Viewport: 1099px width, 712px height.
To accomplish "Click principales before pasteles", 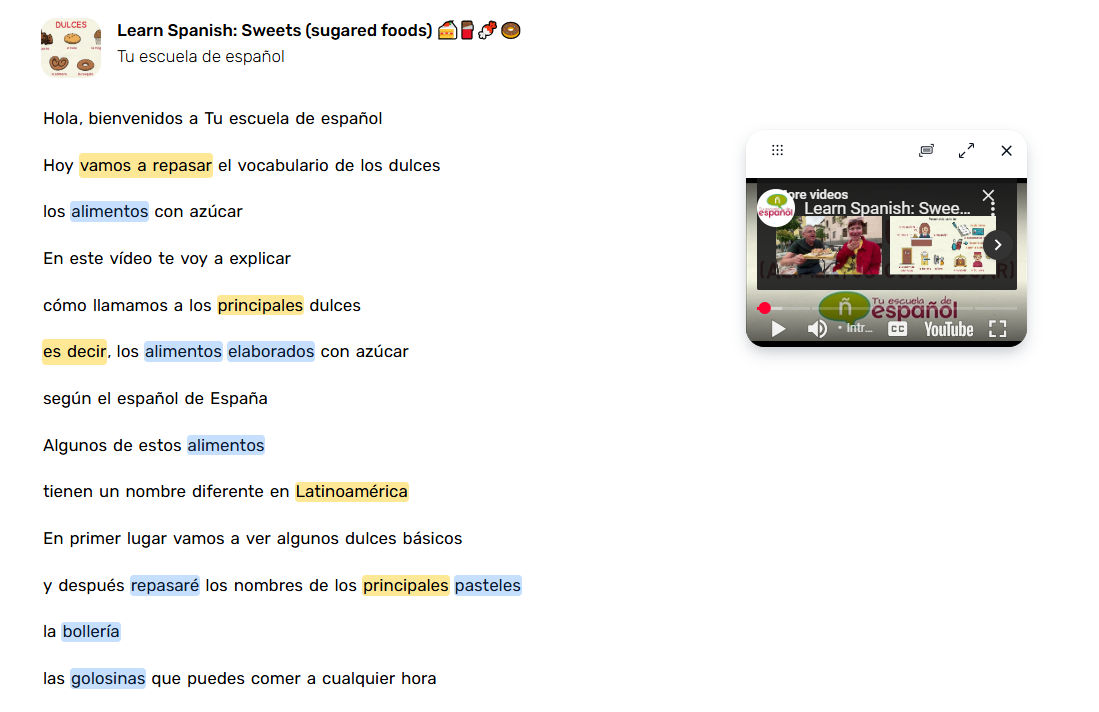I will (405, 585).
